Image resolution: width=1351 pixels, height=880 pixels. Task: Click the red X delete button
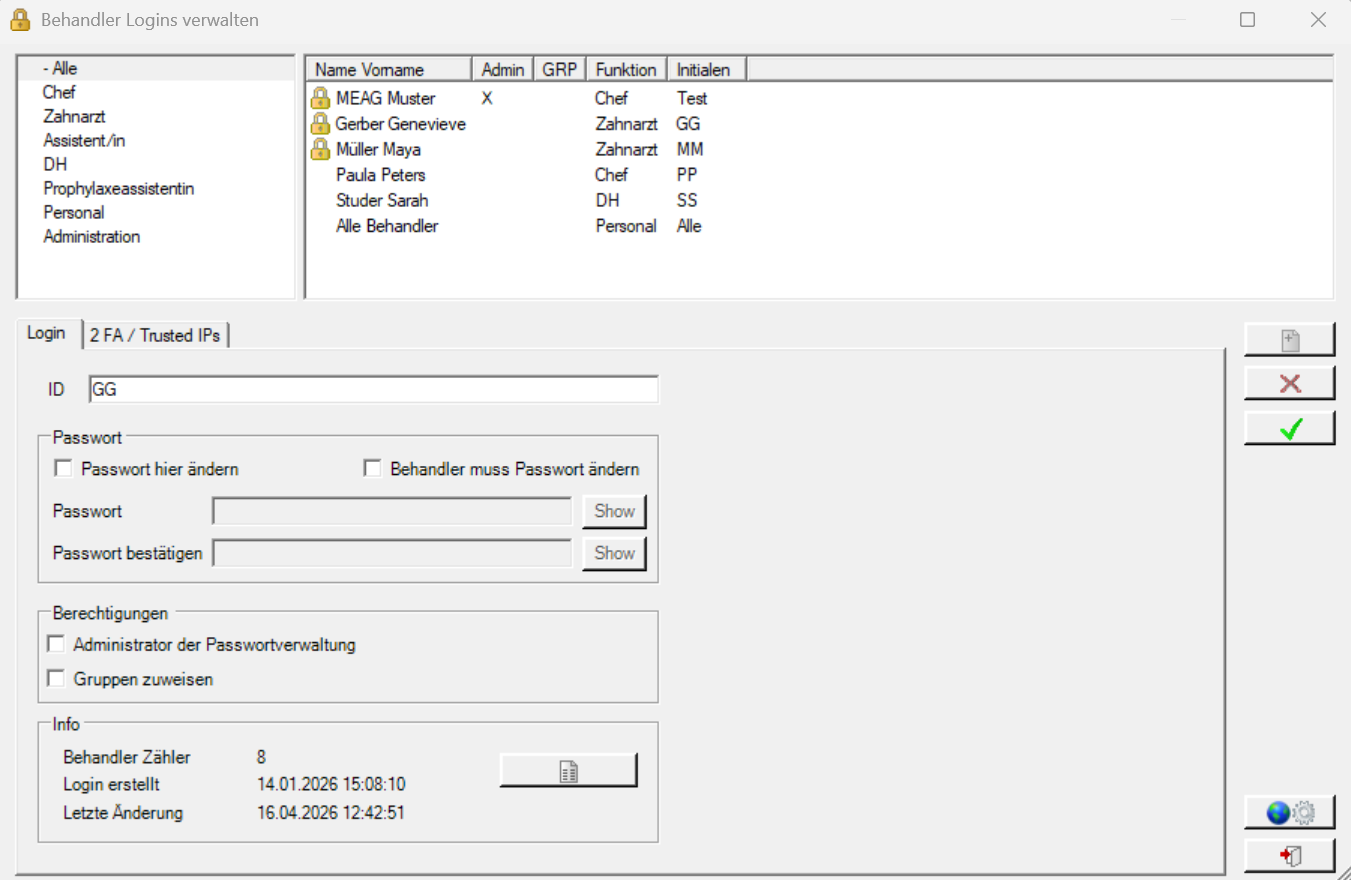coord(1290,384)
